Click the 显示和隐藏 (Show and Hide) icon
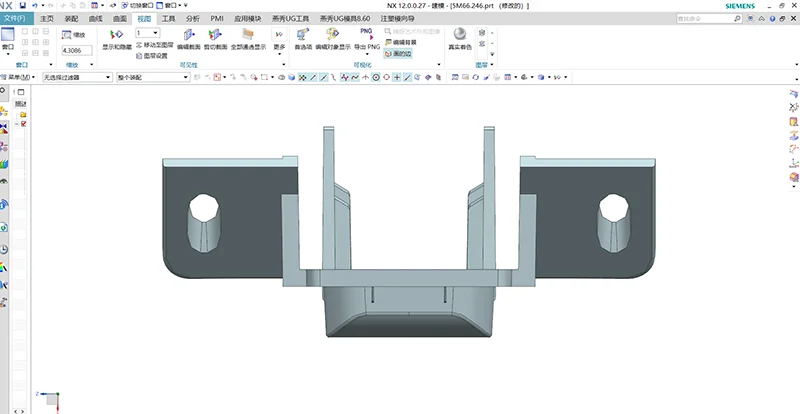Image resolution: width=800 pixels, height=414 pixels. pyautogui.click(x=116, y=36)
